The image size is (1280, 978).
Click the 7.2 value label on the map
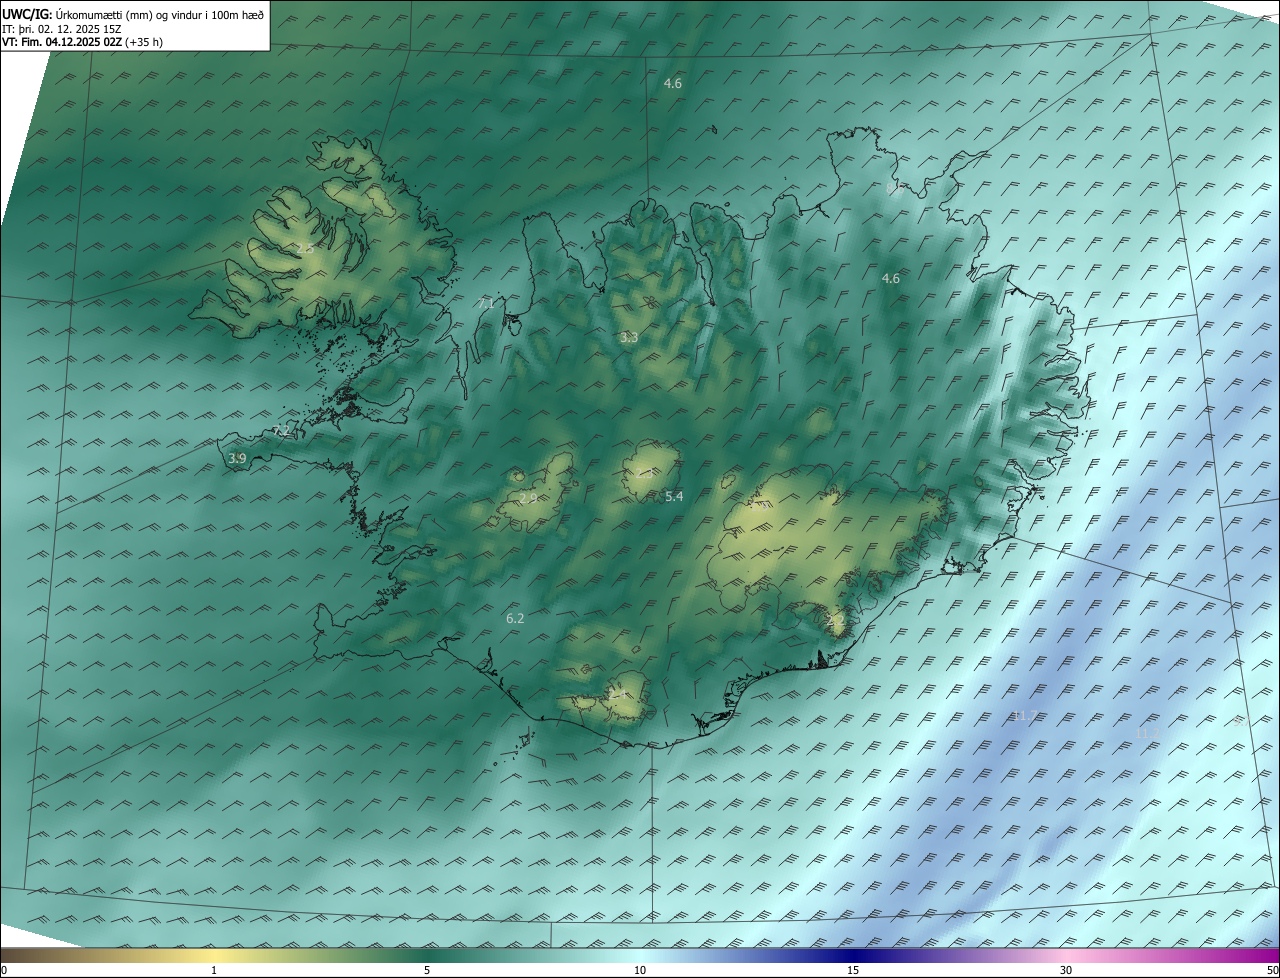point(282,431)
